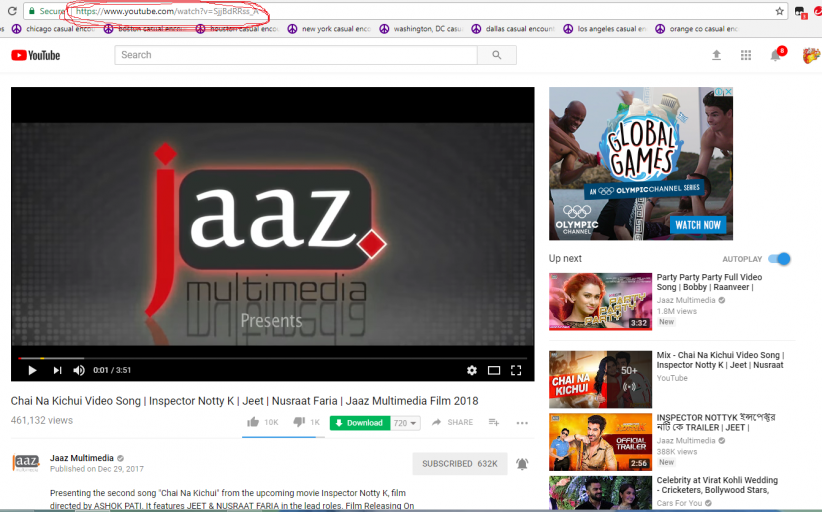Click the upload video icon
Image resolution: width=822 pixels, height=512 pixels.
point(716,55)
